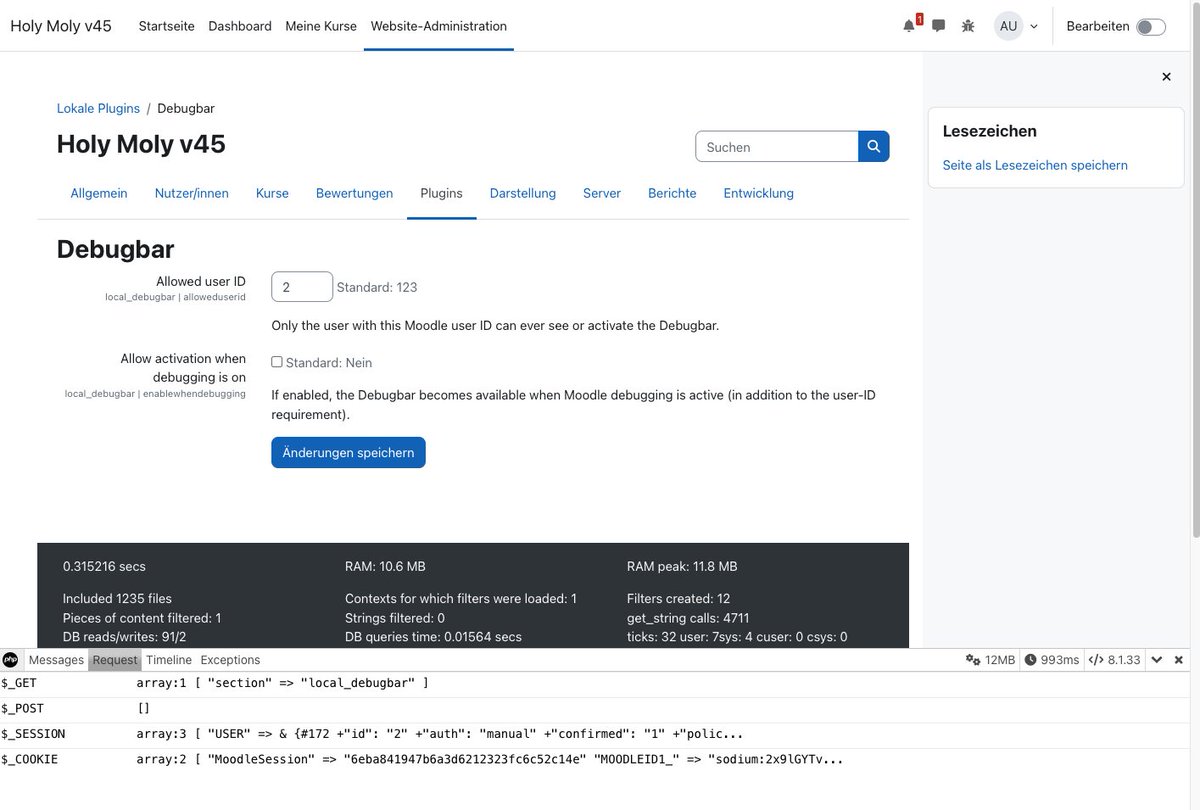The height and width of the screenshot is (810, 1200).
Task: Enable allow activation when debugging is on
Action: click(x=276, y=361)
